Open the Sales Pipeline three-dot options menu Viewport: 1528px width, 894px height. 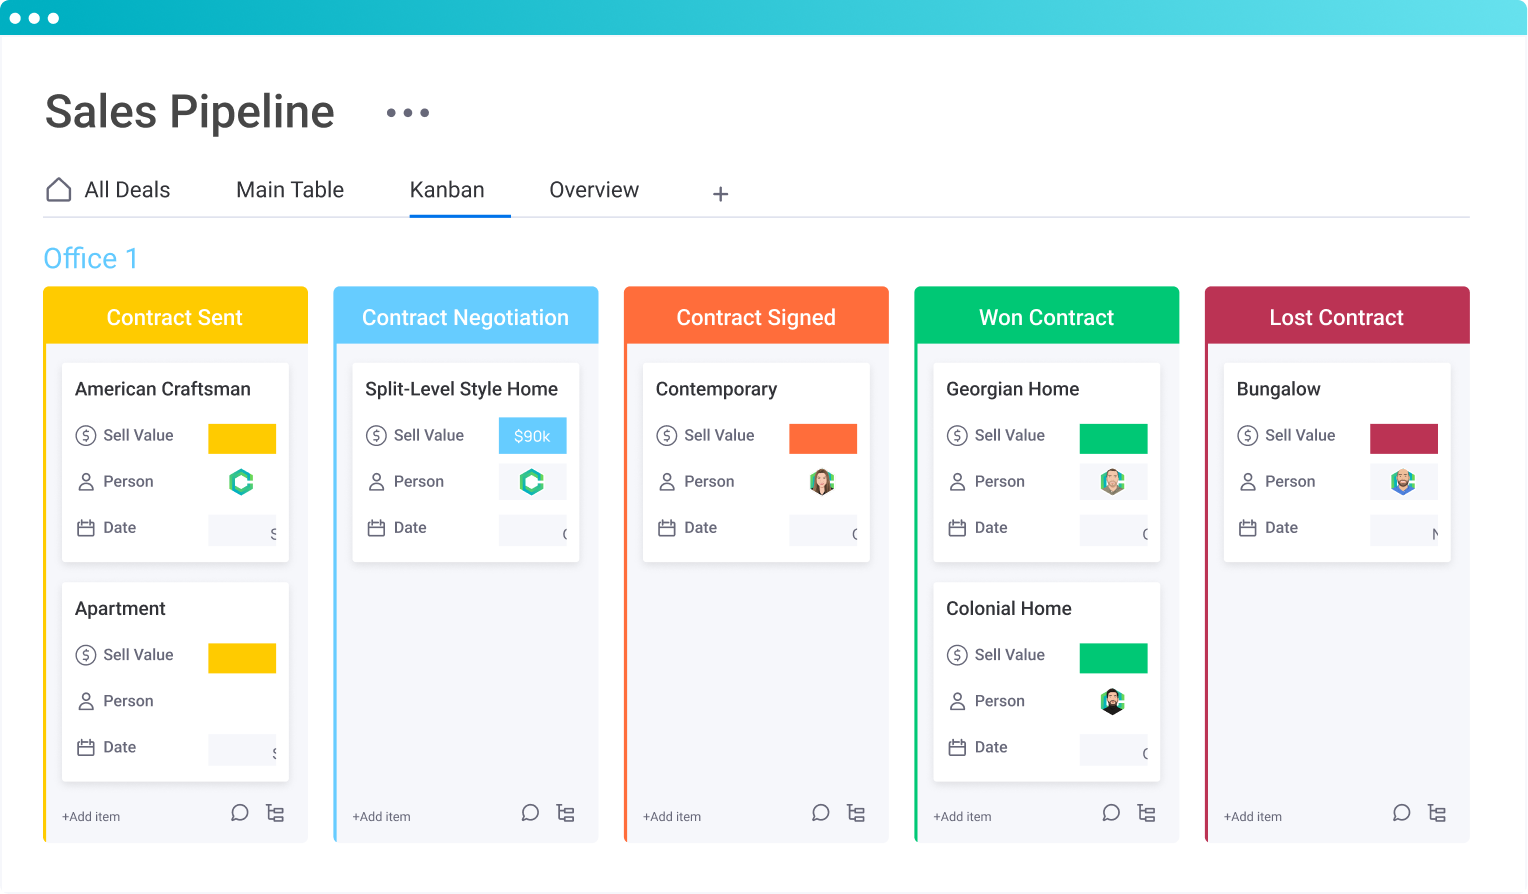tap(408, 113)
